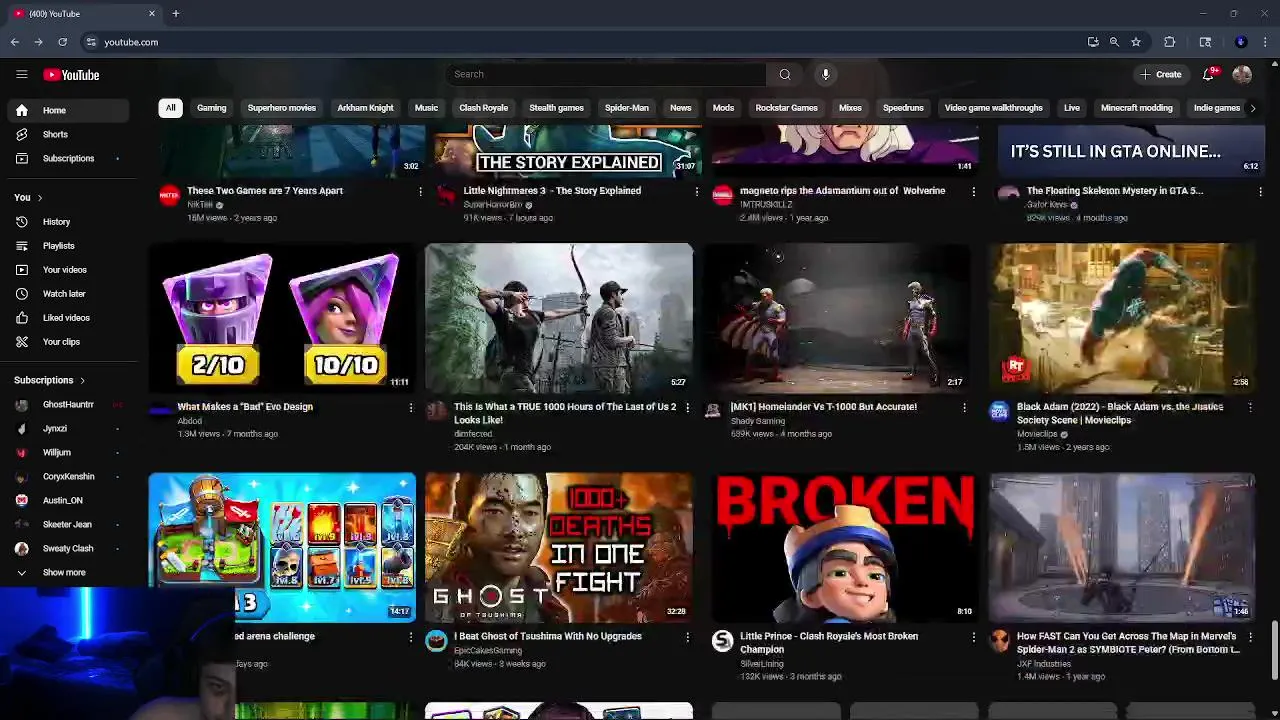Expand Show more subscriptions
The width and height of the screenshot is (1280, 720).
(x=64, y=572)
